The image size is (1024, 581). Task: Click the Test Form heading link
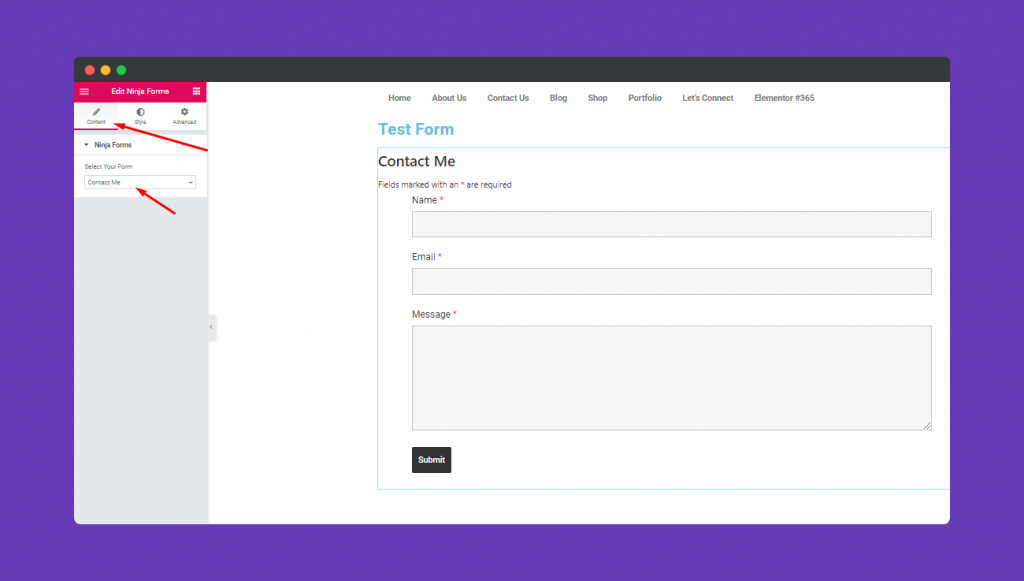click(416, 129)
